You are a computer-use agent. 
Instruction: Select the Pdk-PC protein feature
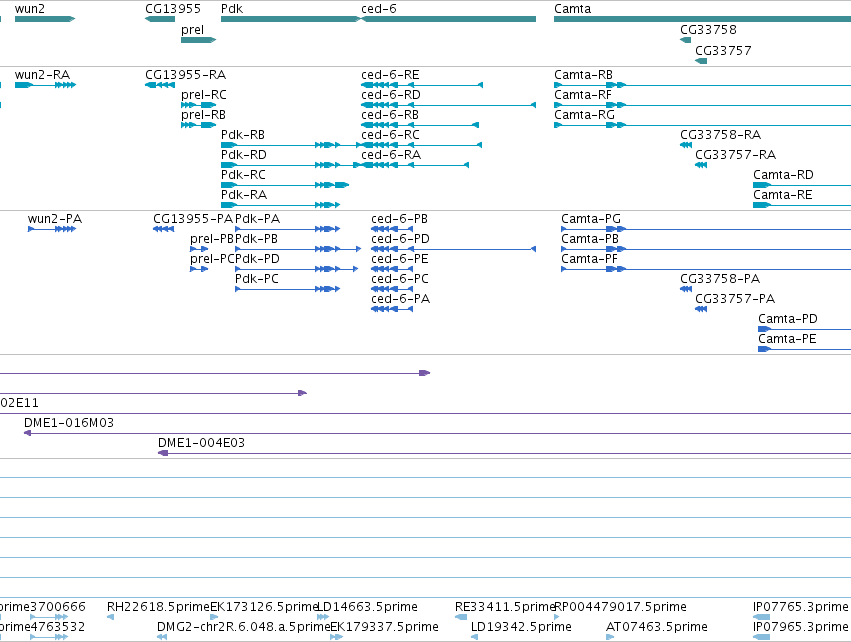pyautogui.click(x=288, y=289)
